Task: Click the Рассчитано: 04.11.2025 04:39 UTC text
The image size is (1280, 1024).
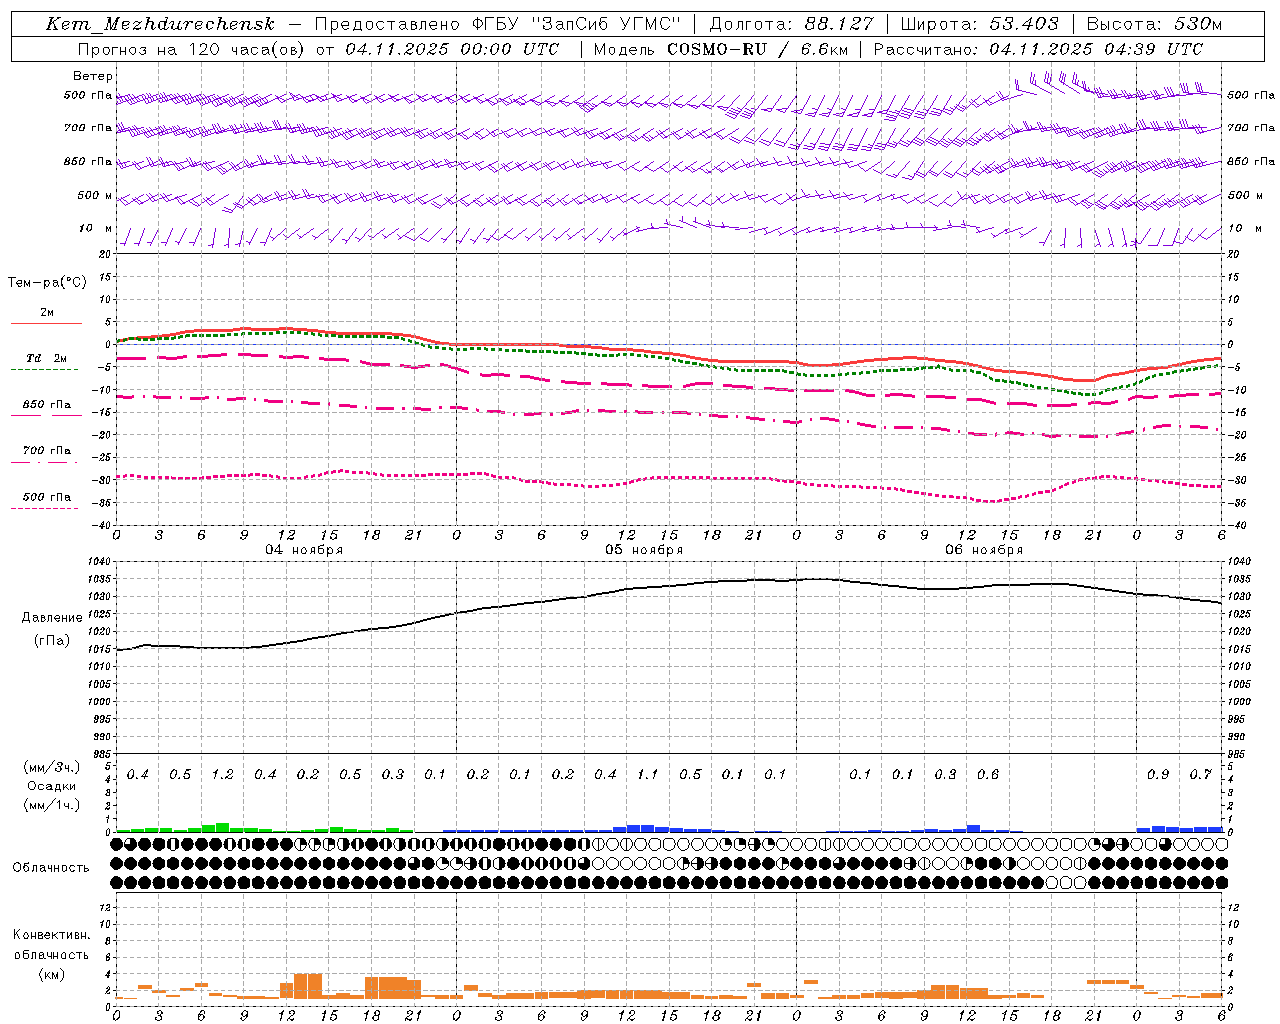Action: [1038, 49]
